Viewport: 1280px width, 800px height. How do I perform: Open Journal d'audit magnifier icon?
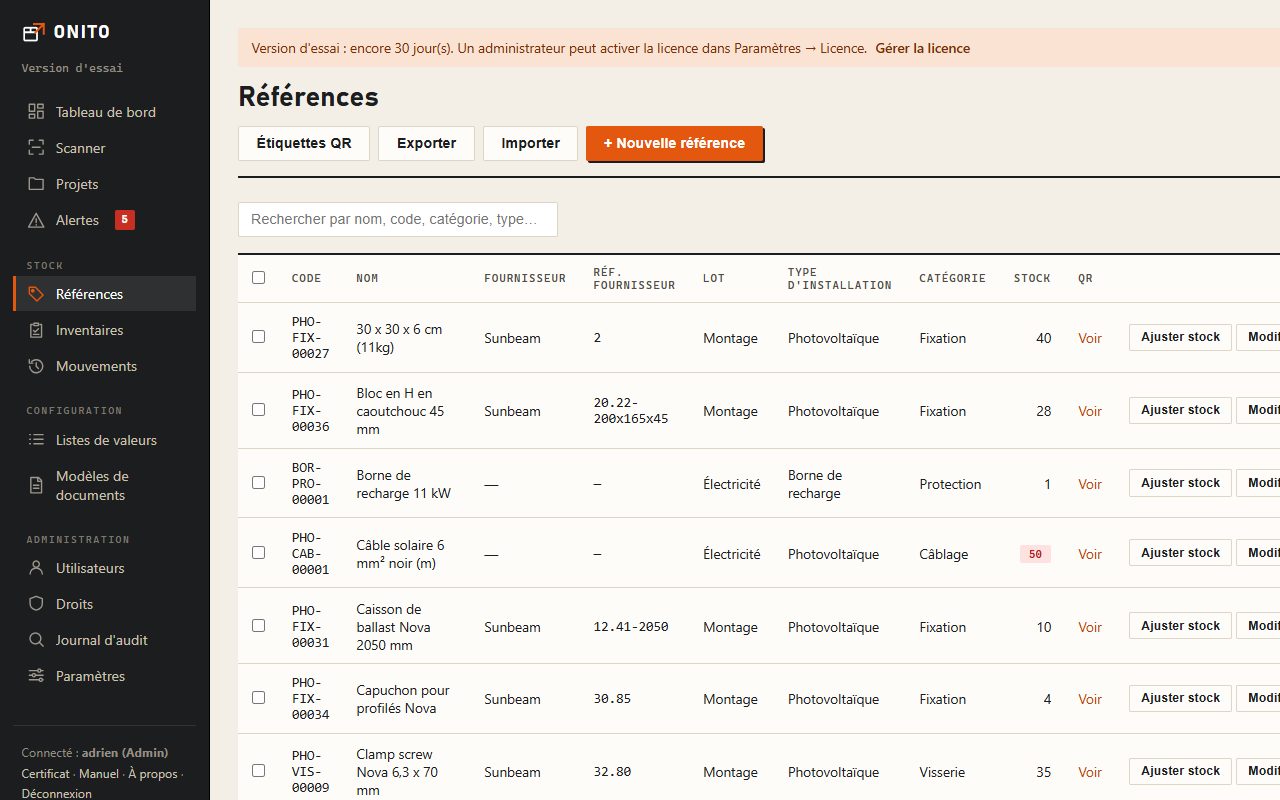click(x=36, y=640)
